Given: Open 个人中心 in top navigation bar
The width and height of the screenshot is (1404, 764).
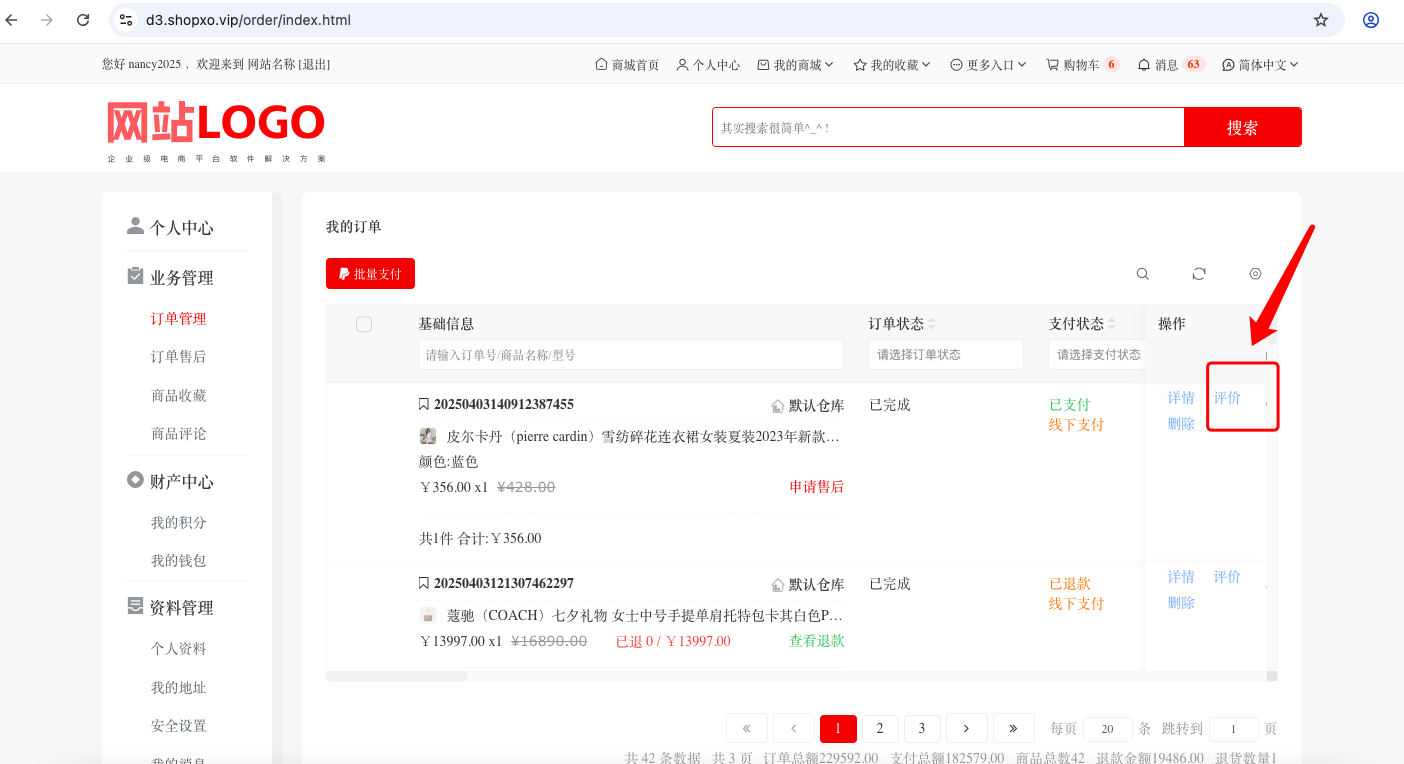Looking at the screenshot, I should [708, 65].
